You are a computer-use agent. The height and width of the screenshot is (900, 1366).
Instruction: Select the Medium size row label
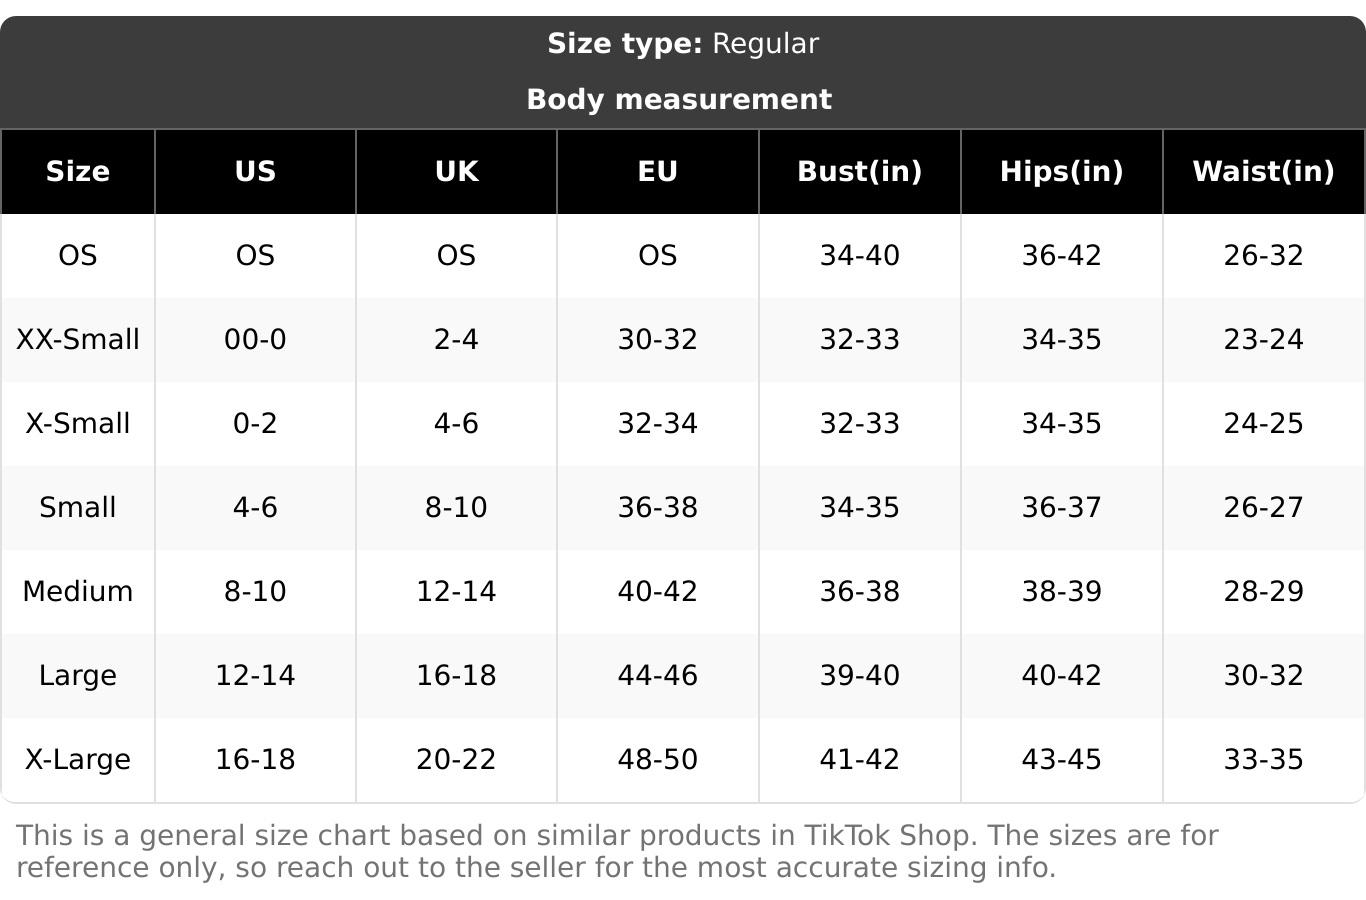point(78,591)
